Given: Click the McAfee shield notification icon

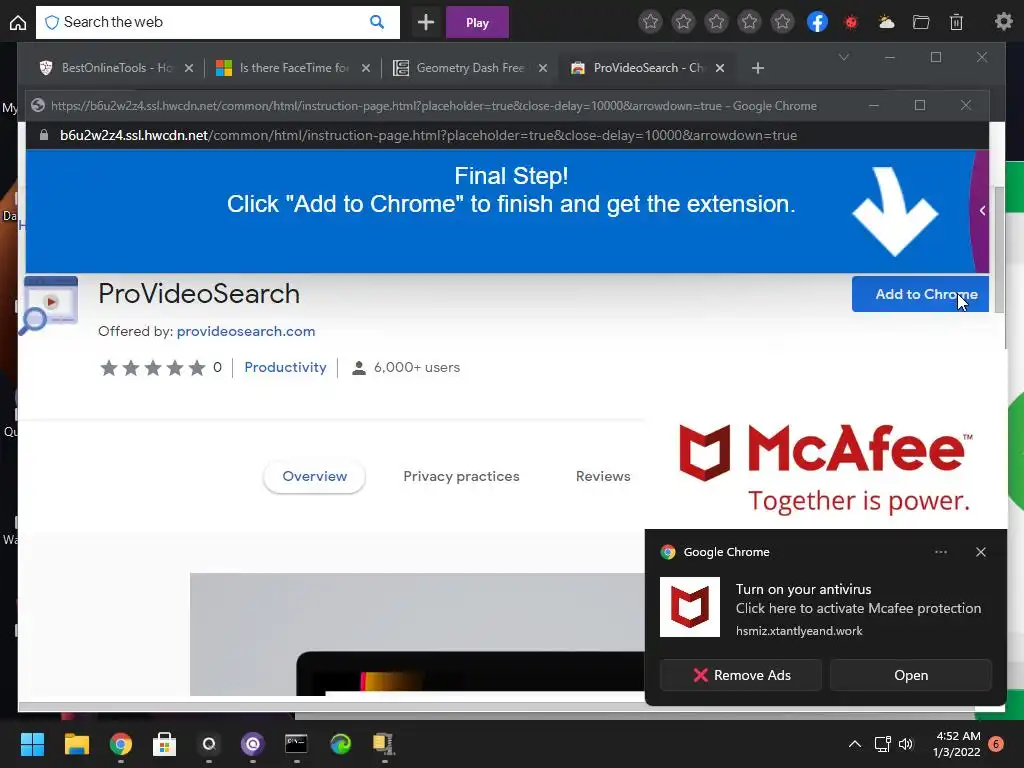Looking at the screenshot, I should point(690,607).
